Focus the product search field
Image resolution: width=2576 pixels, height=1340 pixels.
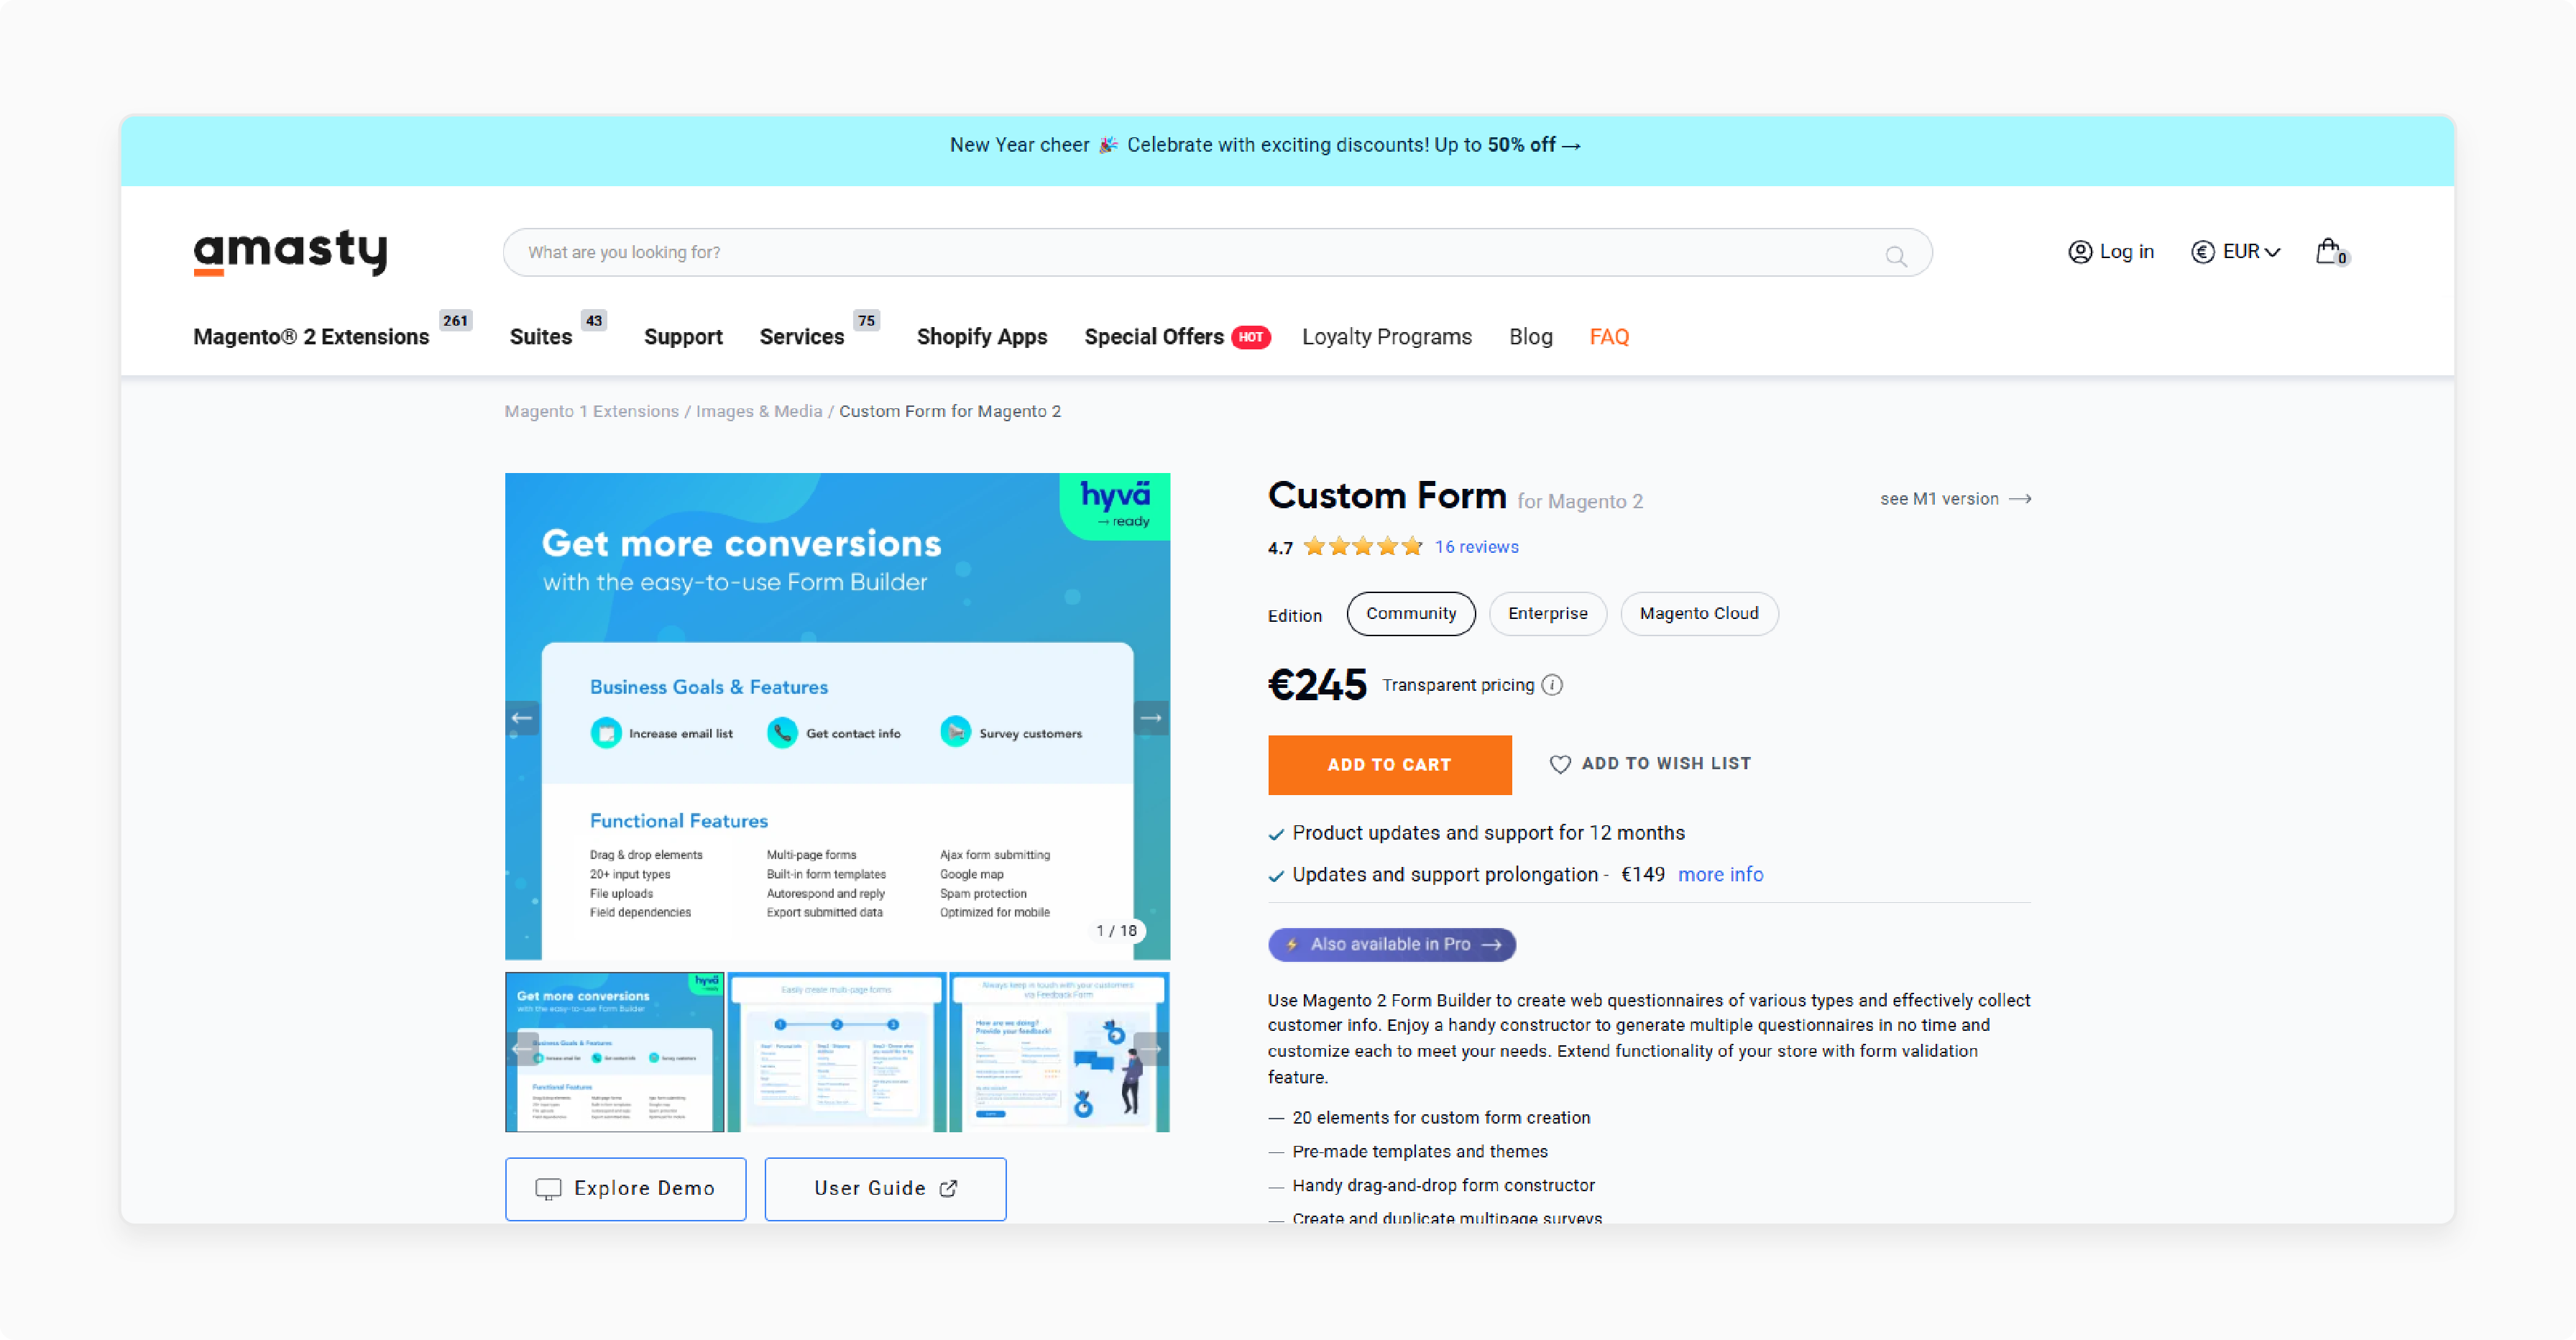pos(1217,253)
